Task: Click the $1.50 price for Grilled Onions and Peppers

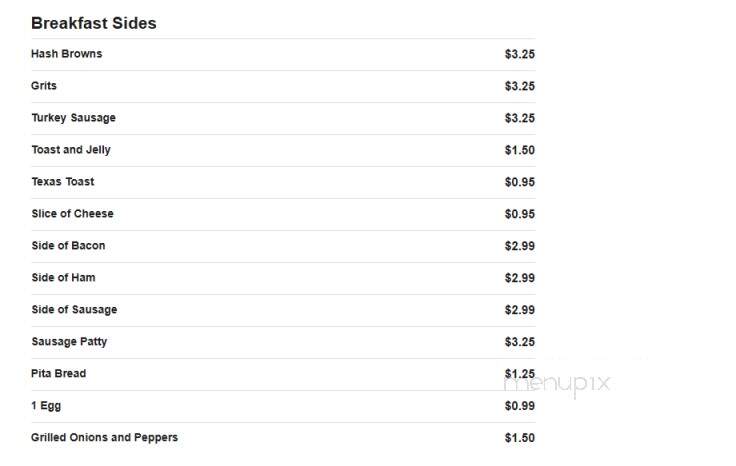Action: (520, 437)
